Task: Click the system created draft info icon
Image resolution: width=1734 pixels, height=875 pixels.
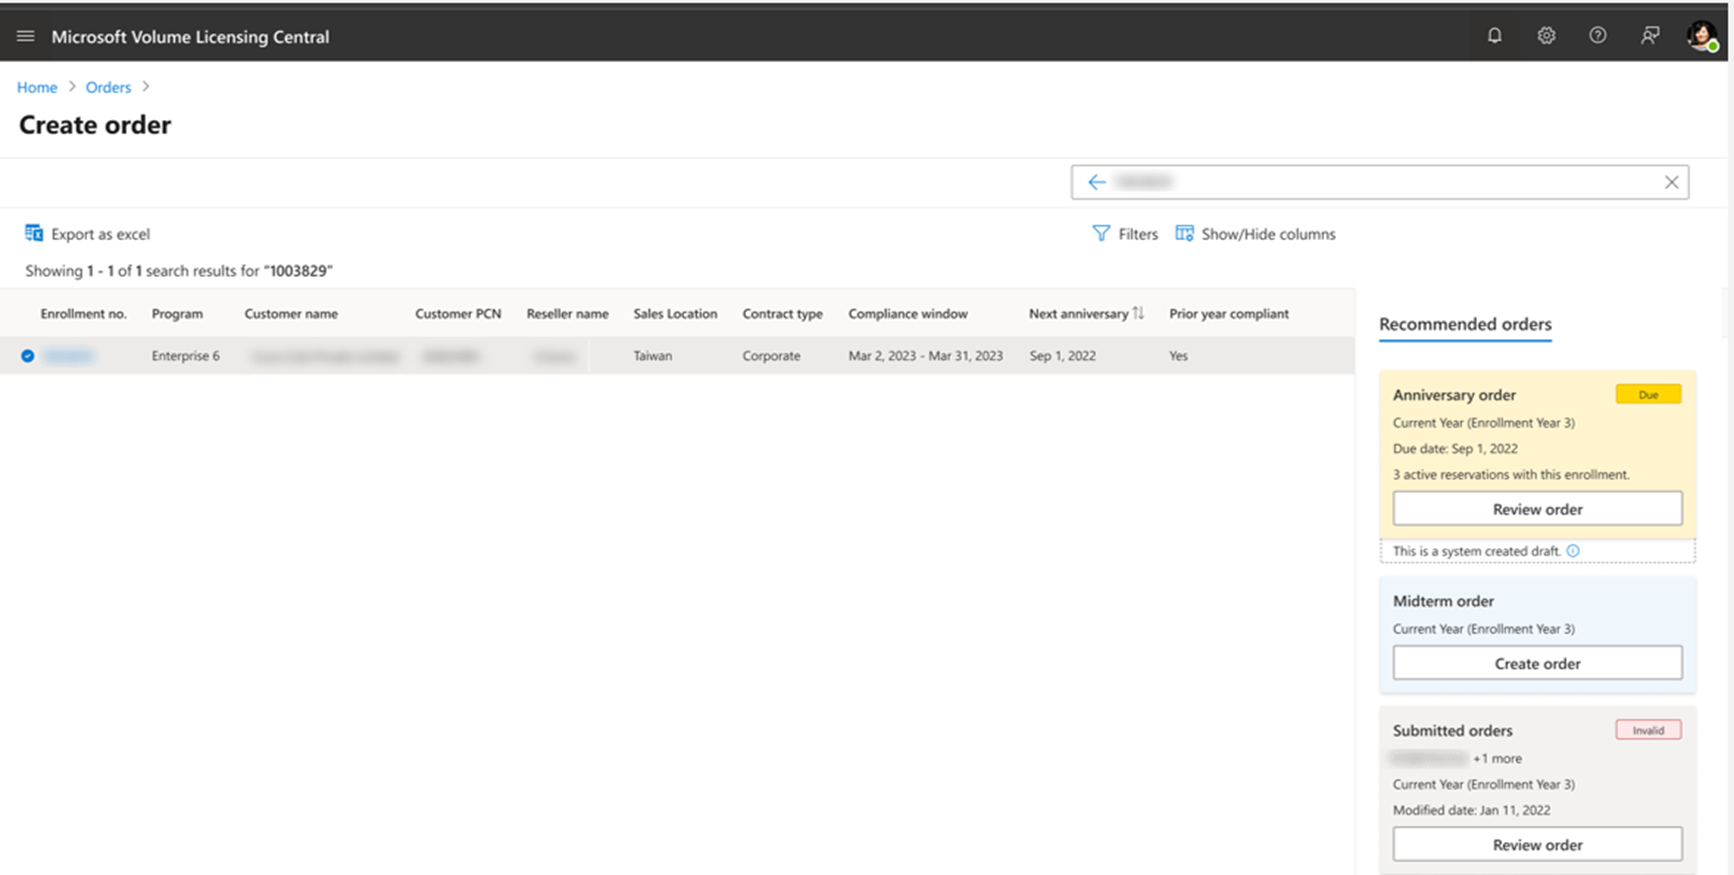Action: pos(1573,551)
